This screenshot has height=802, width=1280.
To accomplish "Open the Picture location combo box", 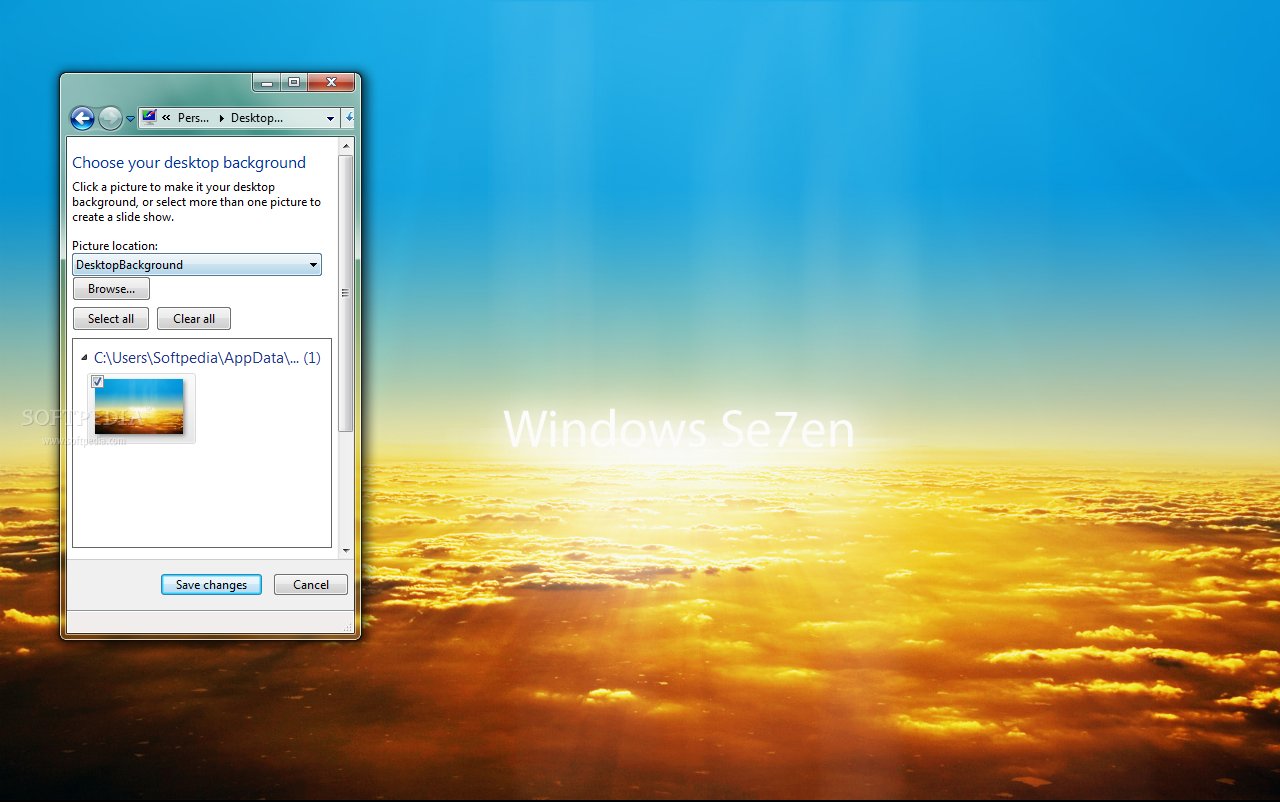I will click(197, 265).
